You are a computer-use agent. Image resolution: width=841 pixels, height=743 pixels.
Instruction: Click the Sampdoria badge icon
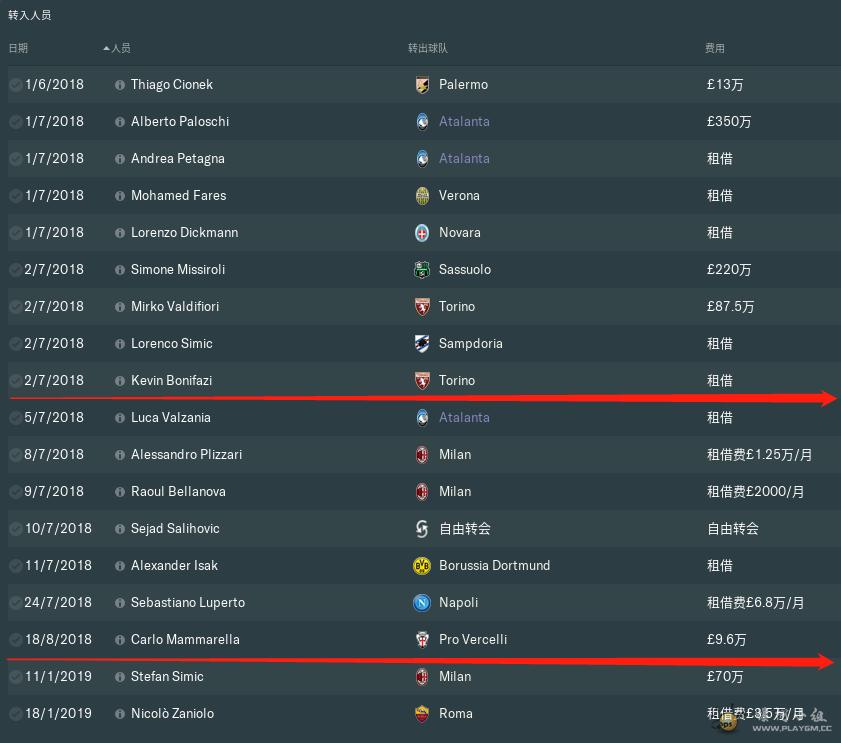[422, 343]
